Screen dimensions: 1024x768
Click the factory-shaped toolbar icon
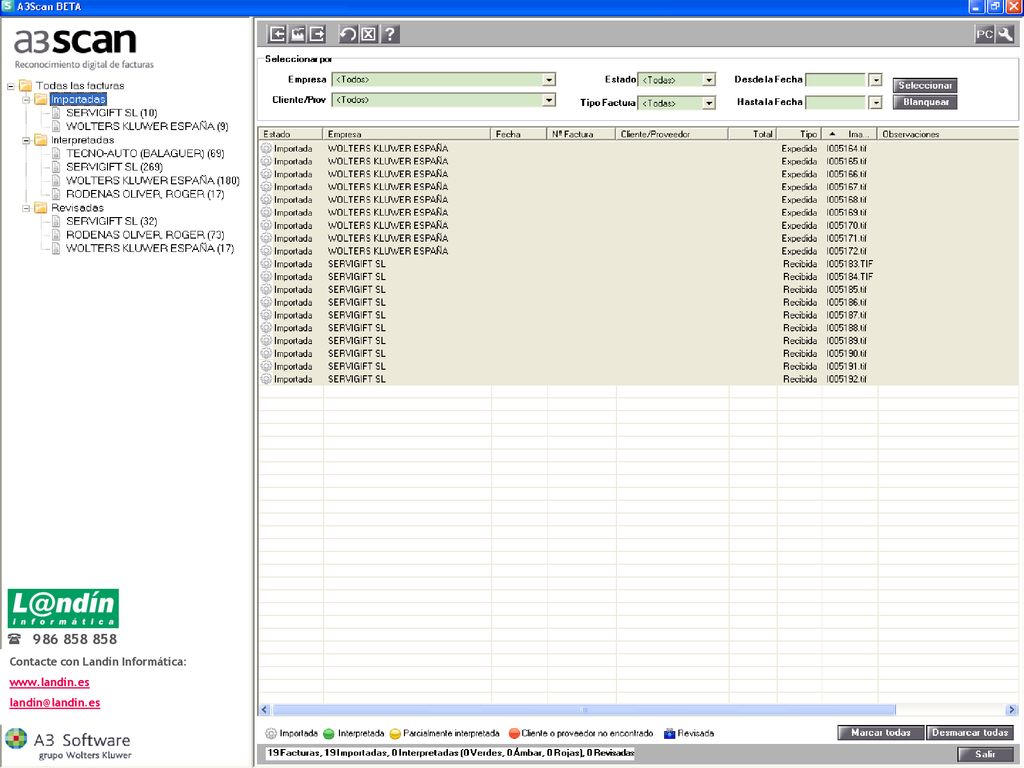coord(298,34)
